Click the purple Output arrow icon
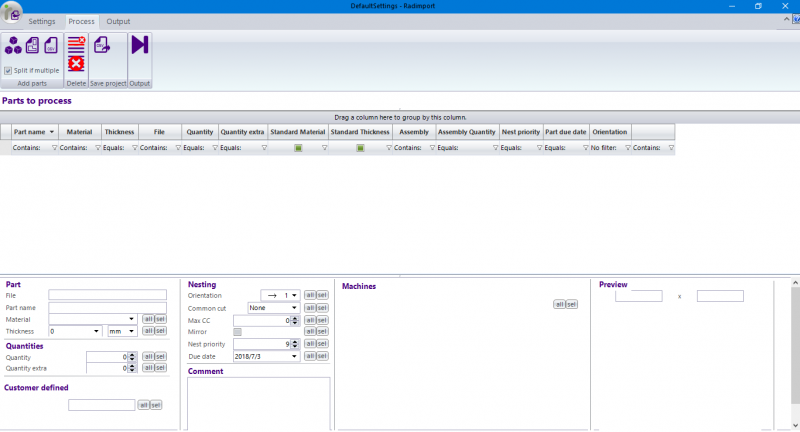The width and height of the screenshot is (800, 432). (x=139, y=45)
